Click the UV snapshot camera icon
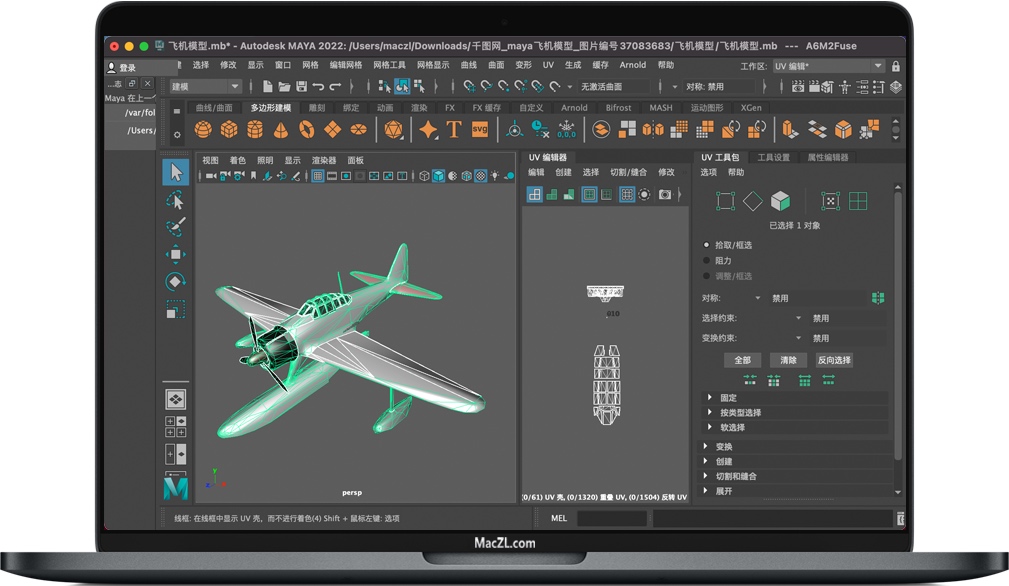1009x586 pixels. (x=665, y=194)
